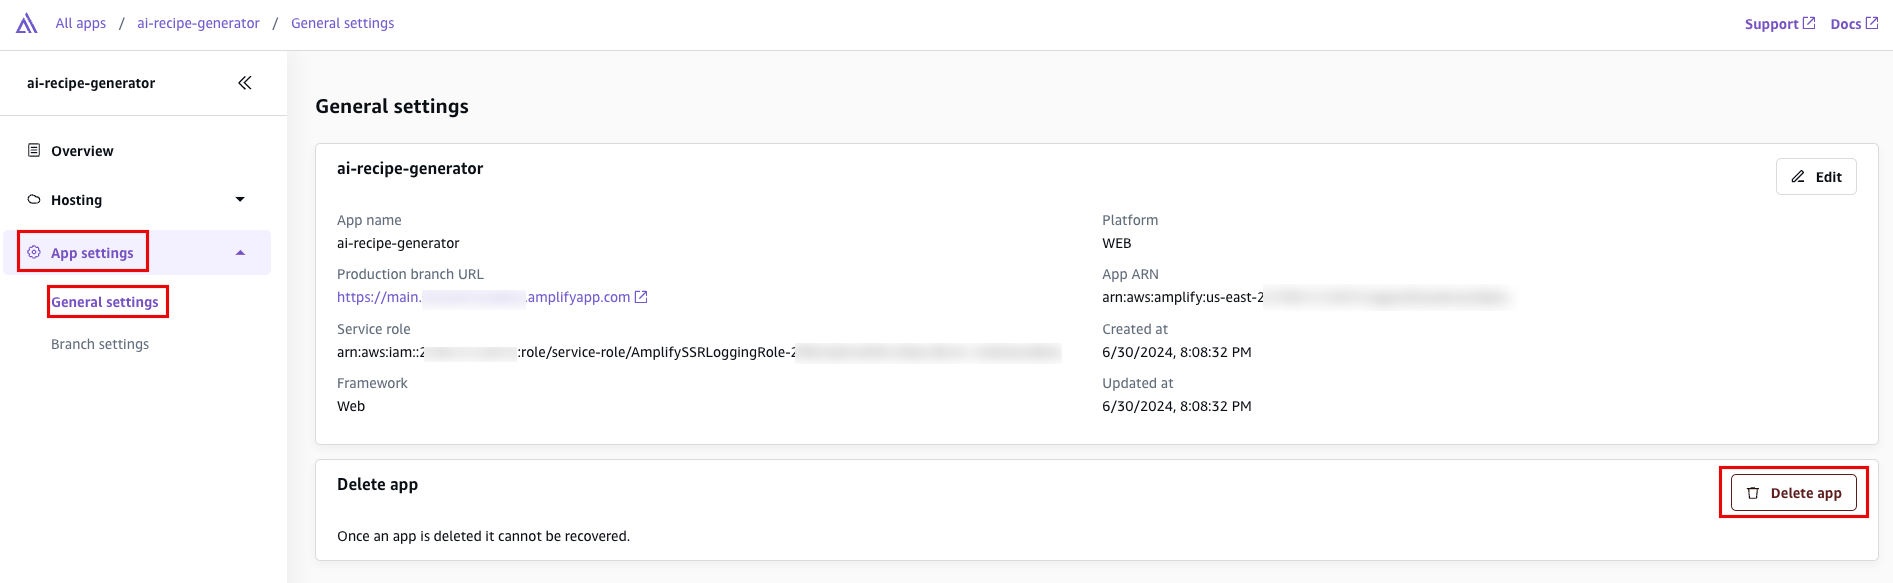The height and width of the screenshot is (583, 1893).
Task: Open the Overview page
Action: (x=82, y=151)
